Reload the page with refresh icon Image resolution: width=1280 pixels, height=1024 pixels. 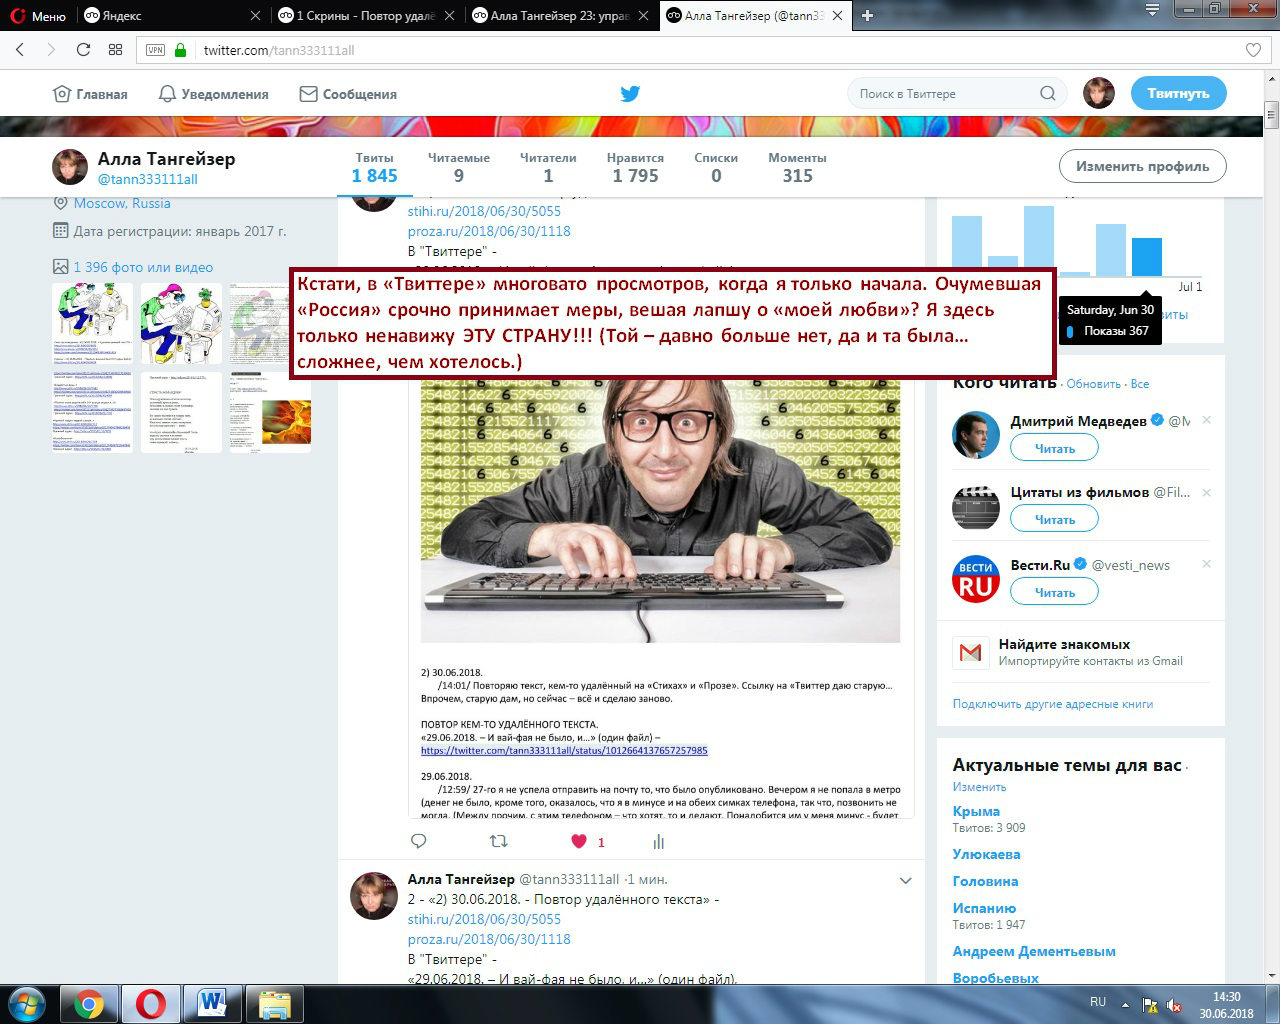[x=83, y=50]
